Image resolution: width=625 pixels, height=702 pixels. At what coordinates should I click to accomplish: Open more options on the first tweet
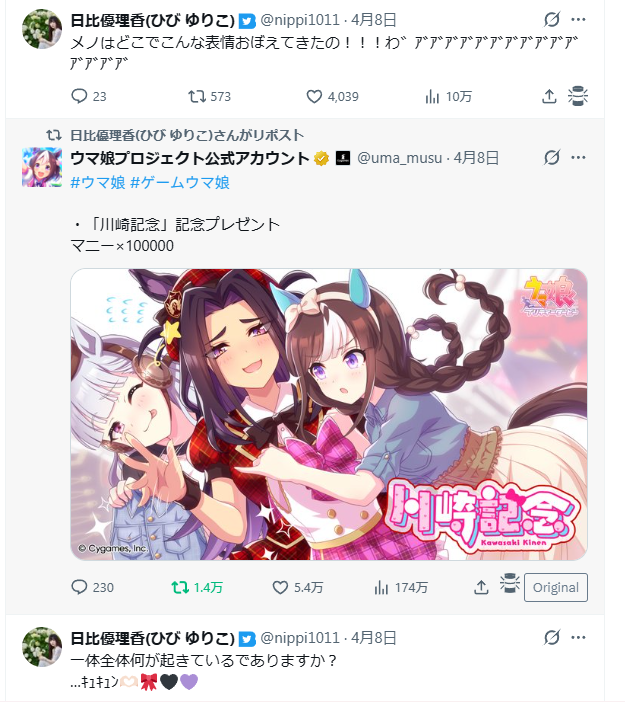pyautogui.click(x=578, y=19)
